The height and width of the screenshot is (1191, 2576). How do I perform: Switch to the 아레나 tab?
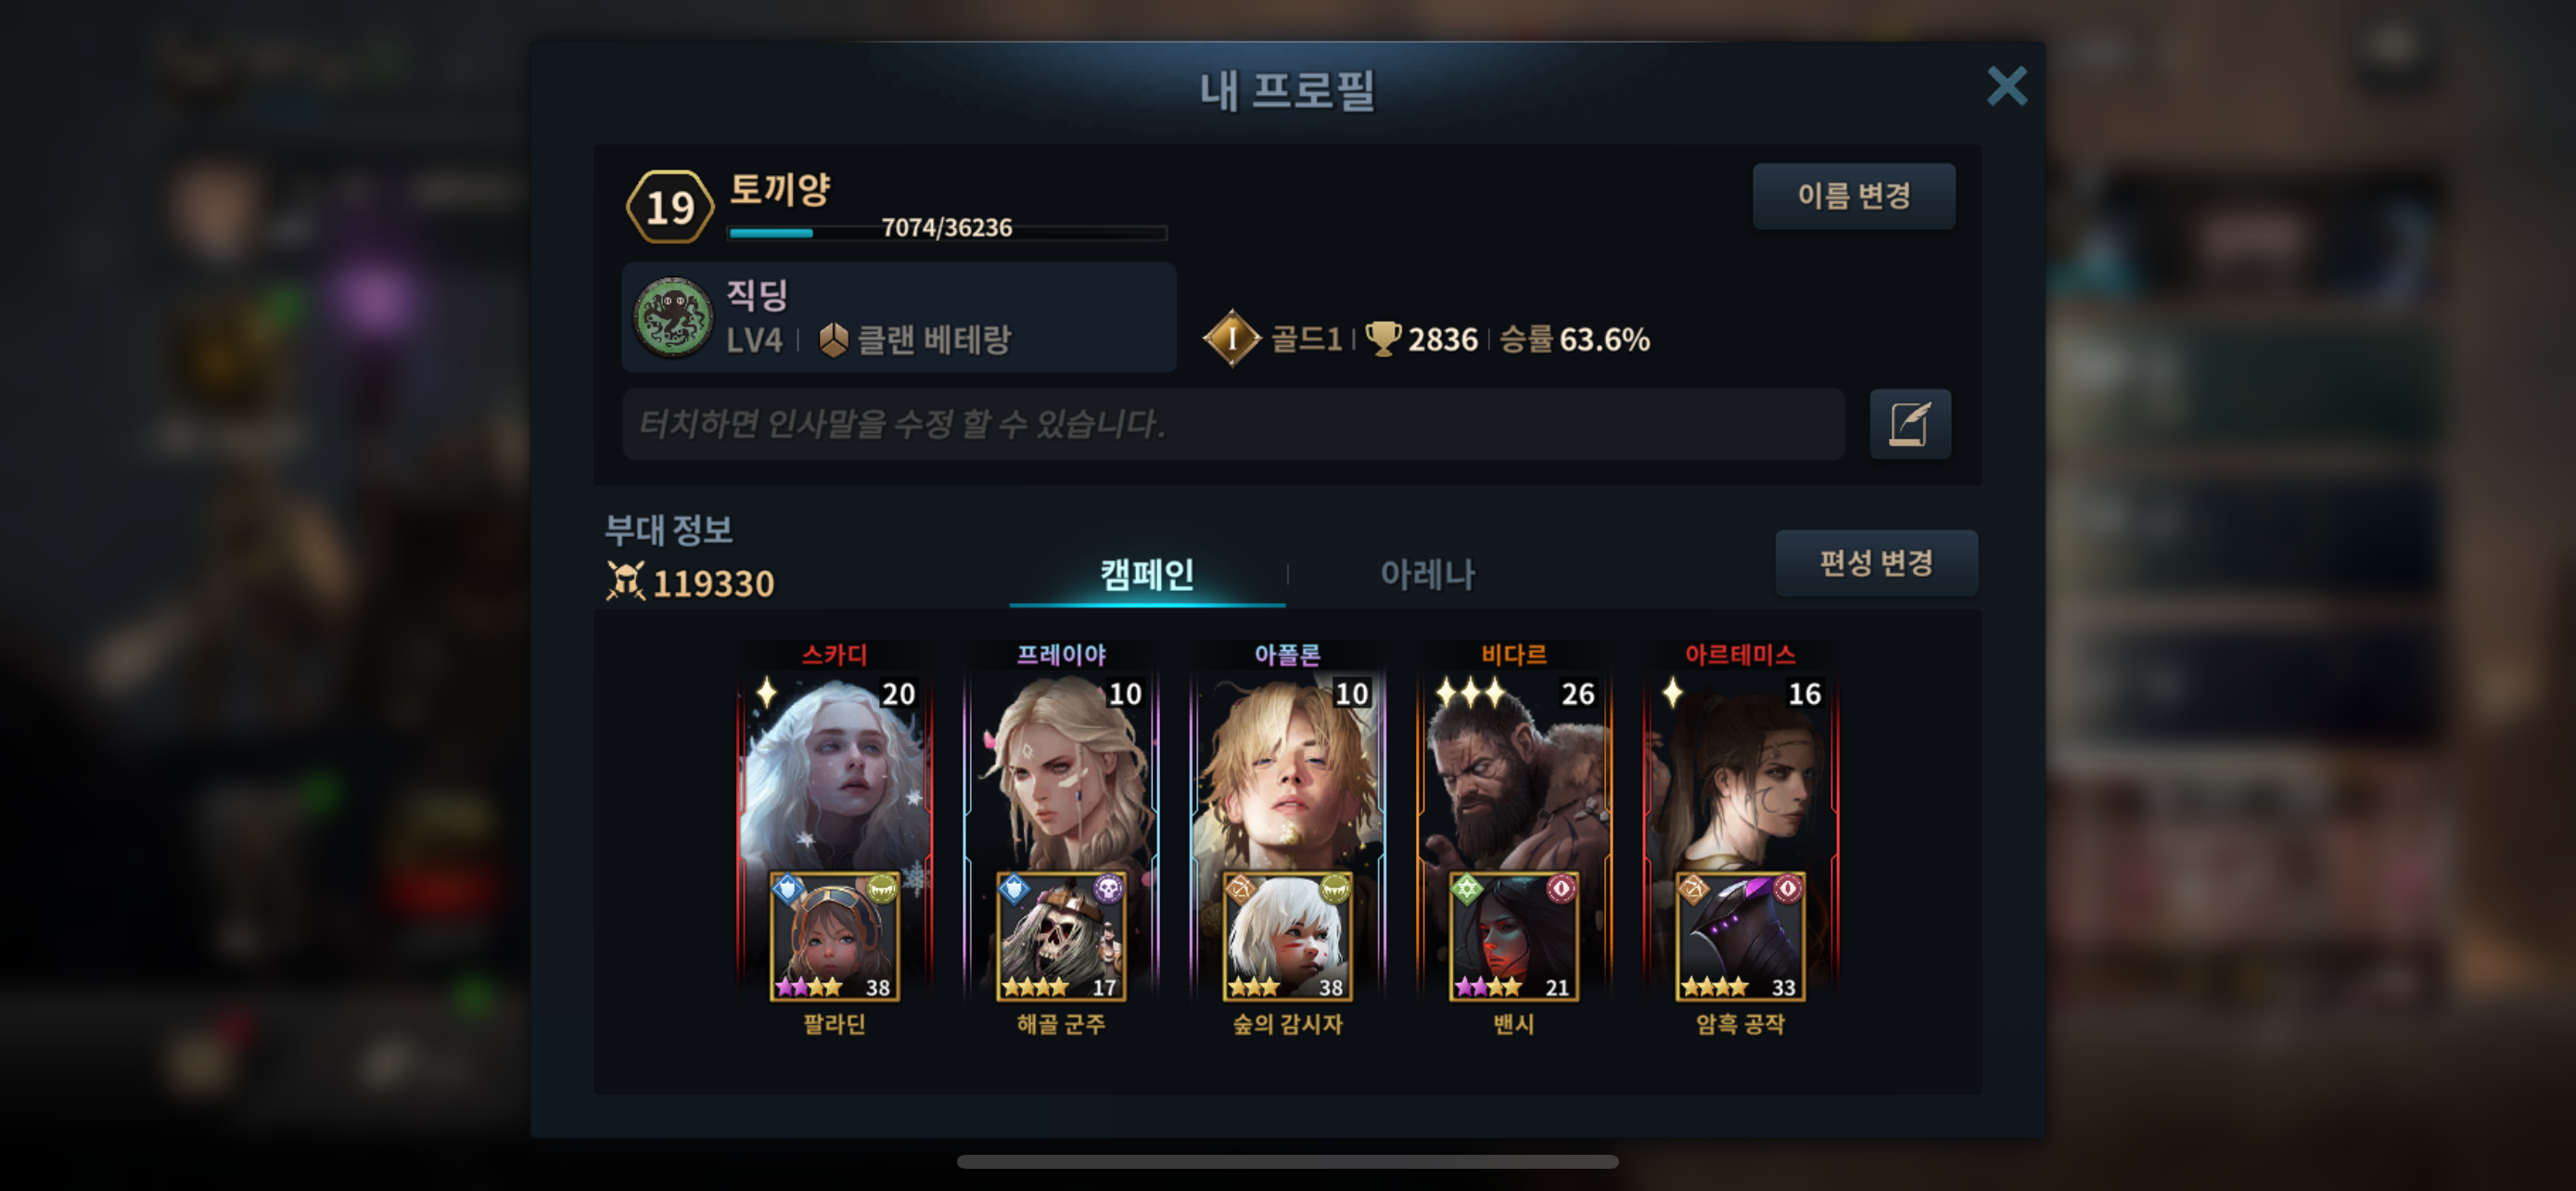pos(1427,574)
